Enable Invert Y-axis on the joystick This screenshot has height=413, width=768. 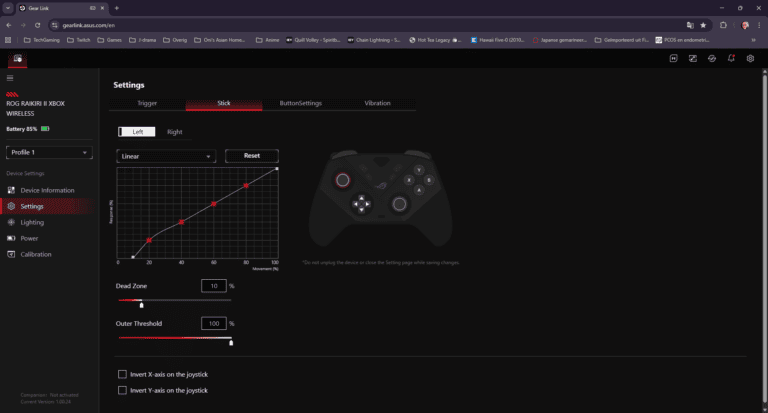(x=123, y=390)
